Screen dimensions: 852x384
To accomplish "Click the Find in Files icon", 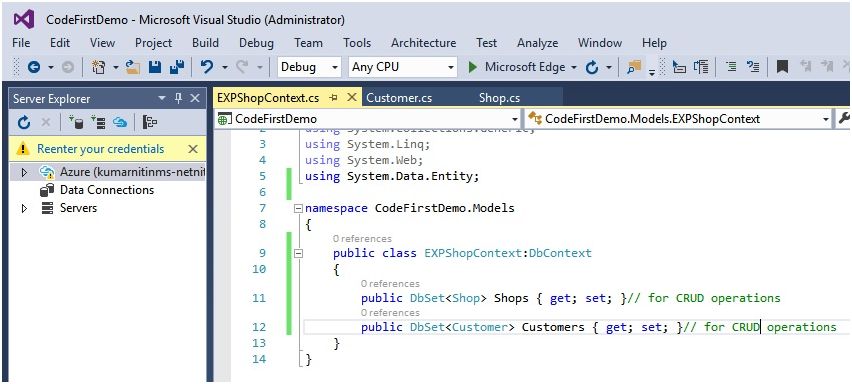I will pyautogui.click(x=634, y=67).
